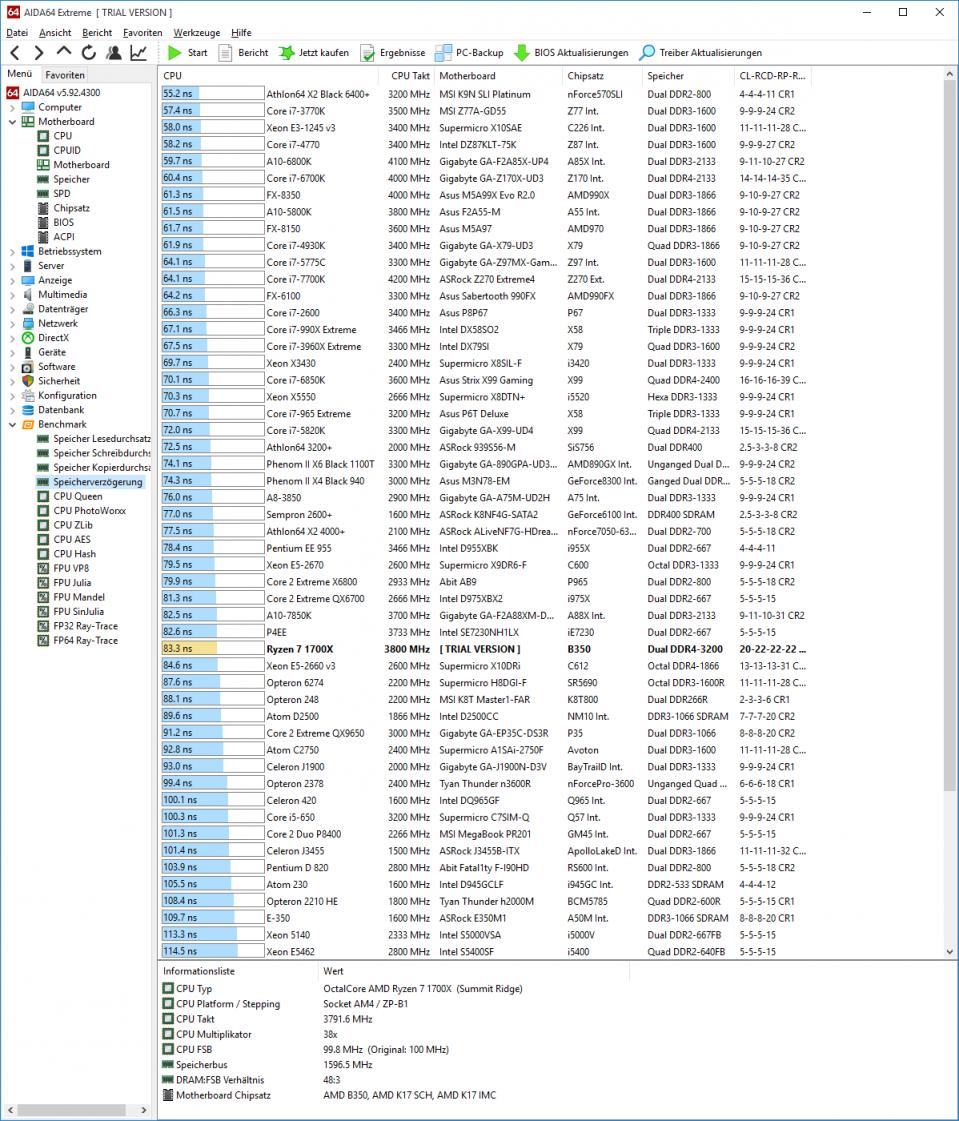Select the Ryzen 7 1700X result row

484,648
